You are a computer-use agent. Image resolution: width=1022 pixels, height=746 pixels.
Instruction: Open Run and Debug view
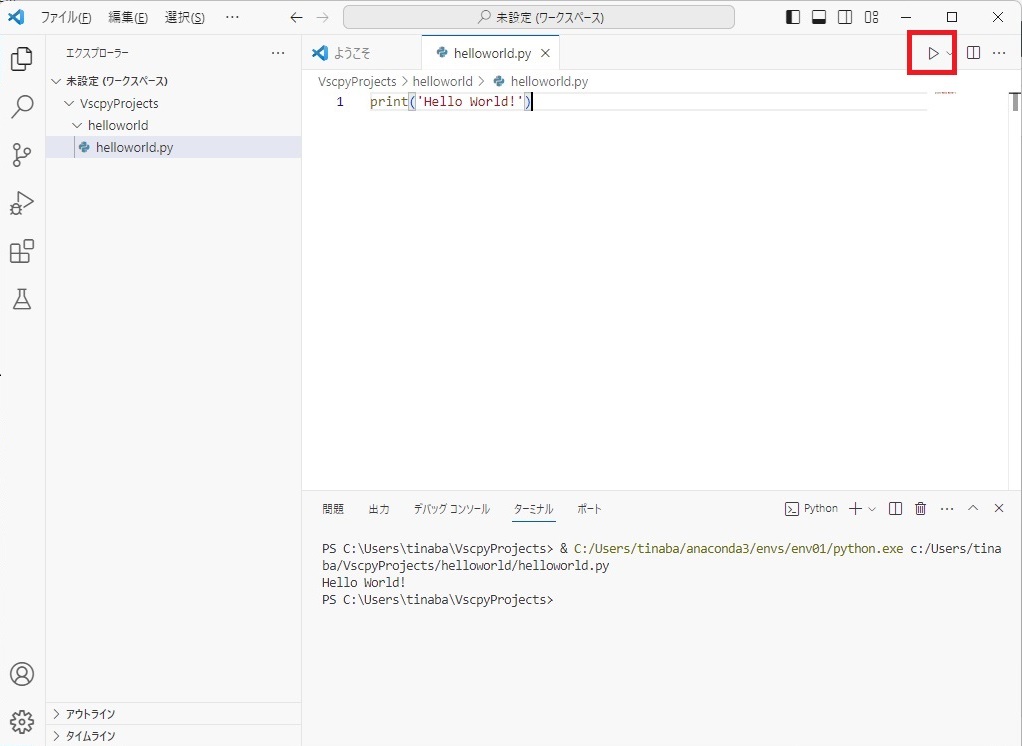click(22, 203)
